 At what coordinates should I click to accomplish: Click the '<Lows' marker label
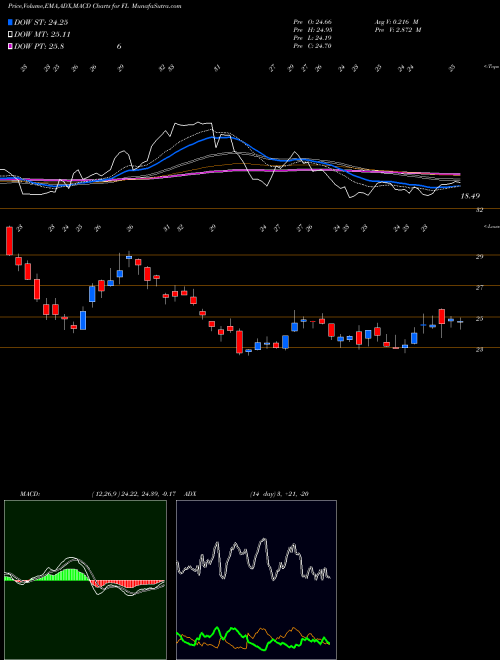(x=492, y=226)
